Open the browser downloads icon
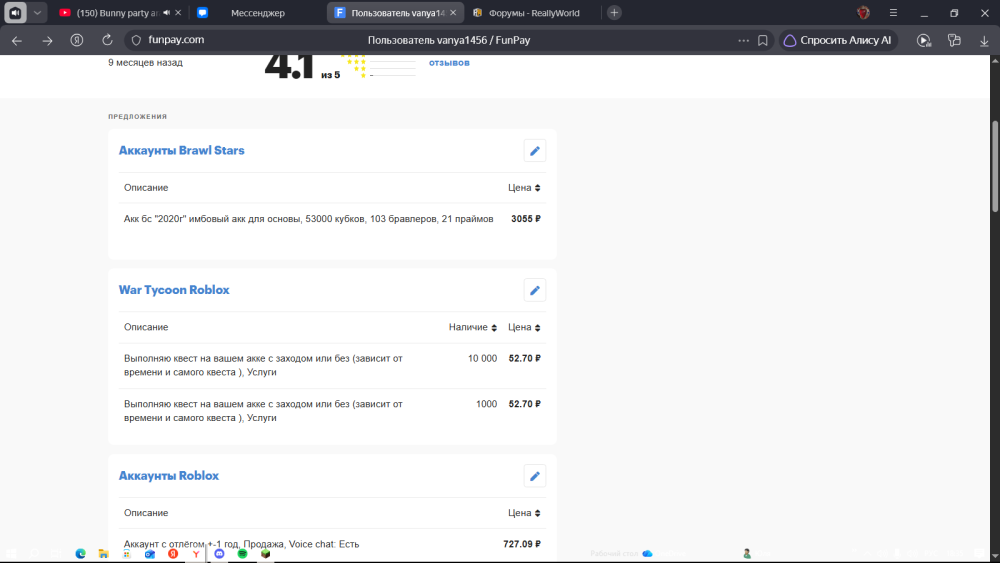 tap(984, 40)
